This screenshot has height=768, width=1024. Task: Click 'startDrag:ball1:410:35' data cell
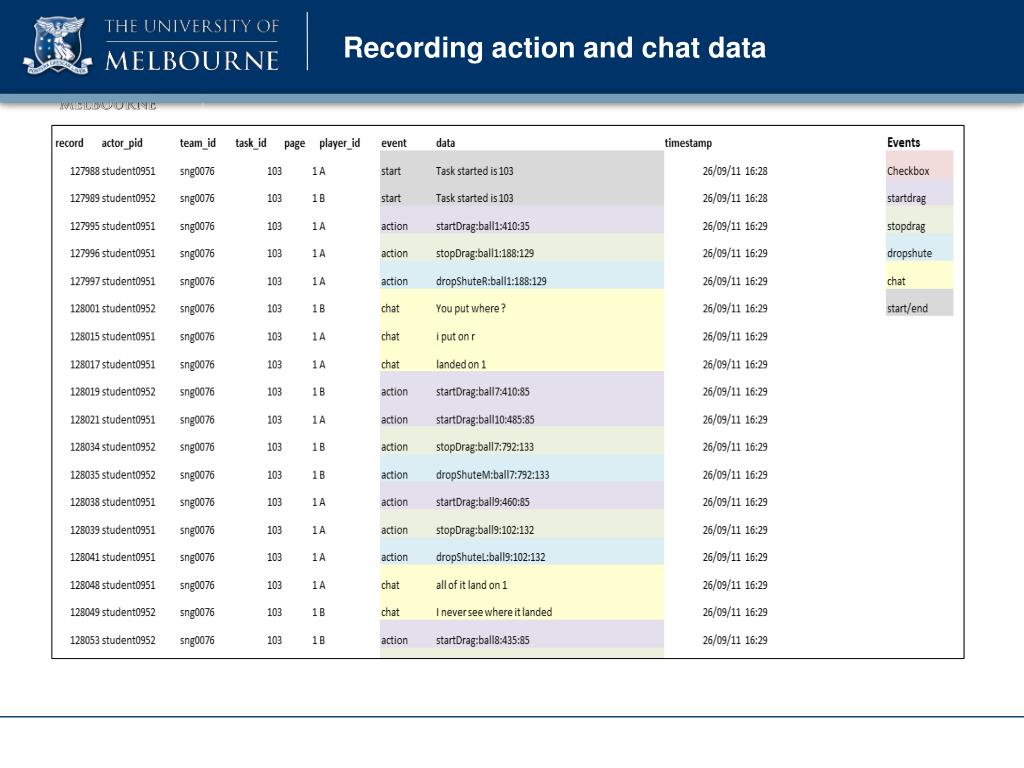pyautogui.click(x=483, y=227)
